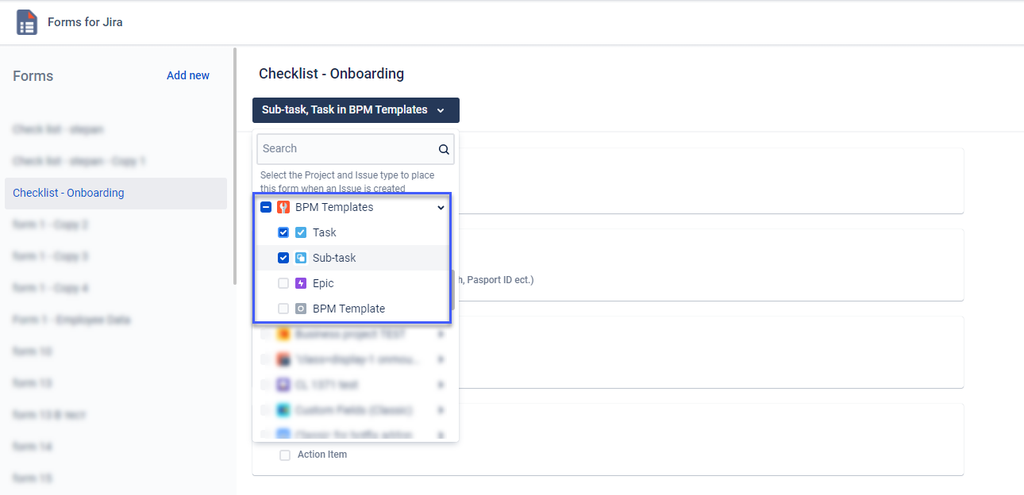Uncheck the Task checkbox
This screenshot has width=1024, height=495.
(x=283, y=232)
